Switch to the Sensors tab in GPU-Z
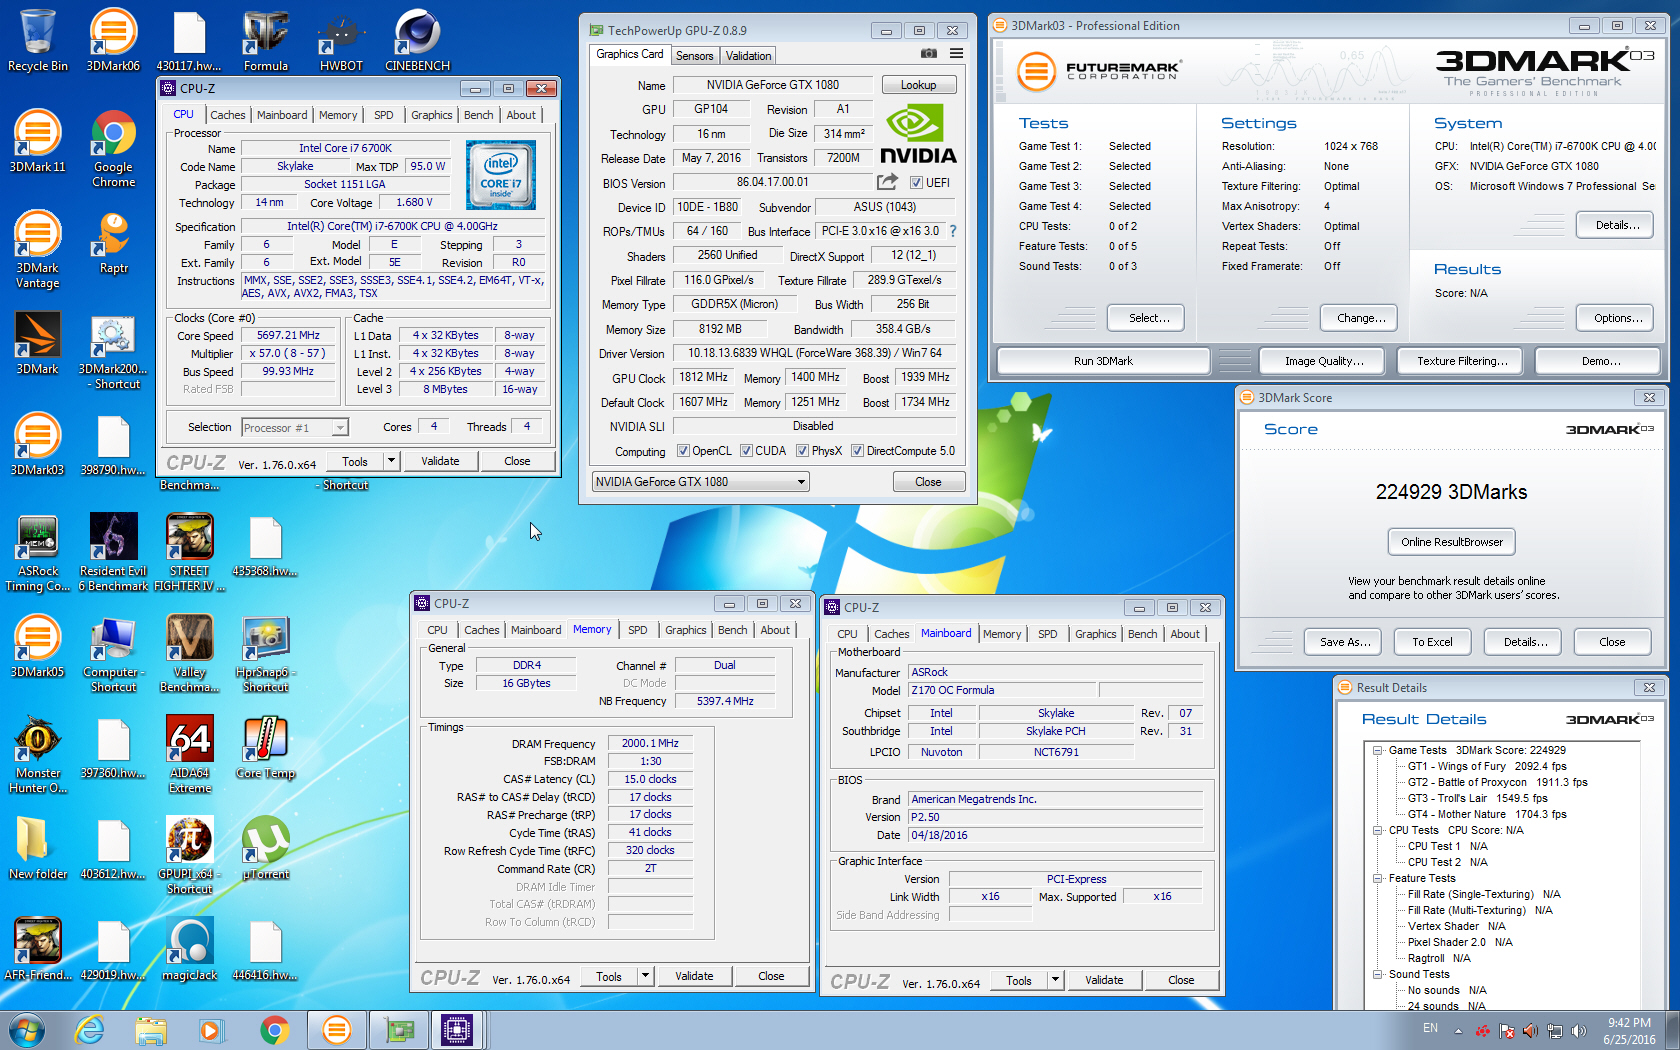The width and height of the screenshot is (1680, 1050). 694,56
